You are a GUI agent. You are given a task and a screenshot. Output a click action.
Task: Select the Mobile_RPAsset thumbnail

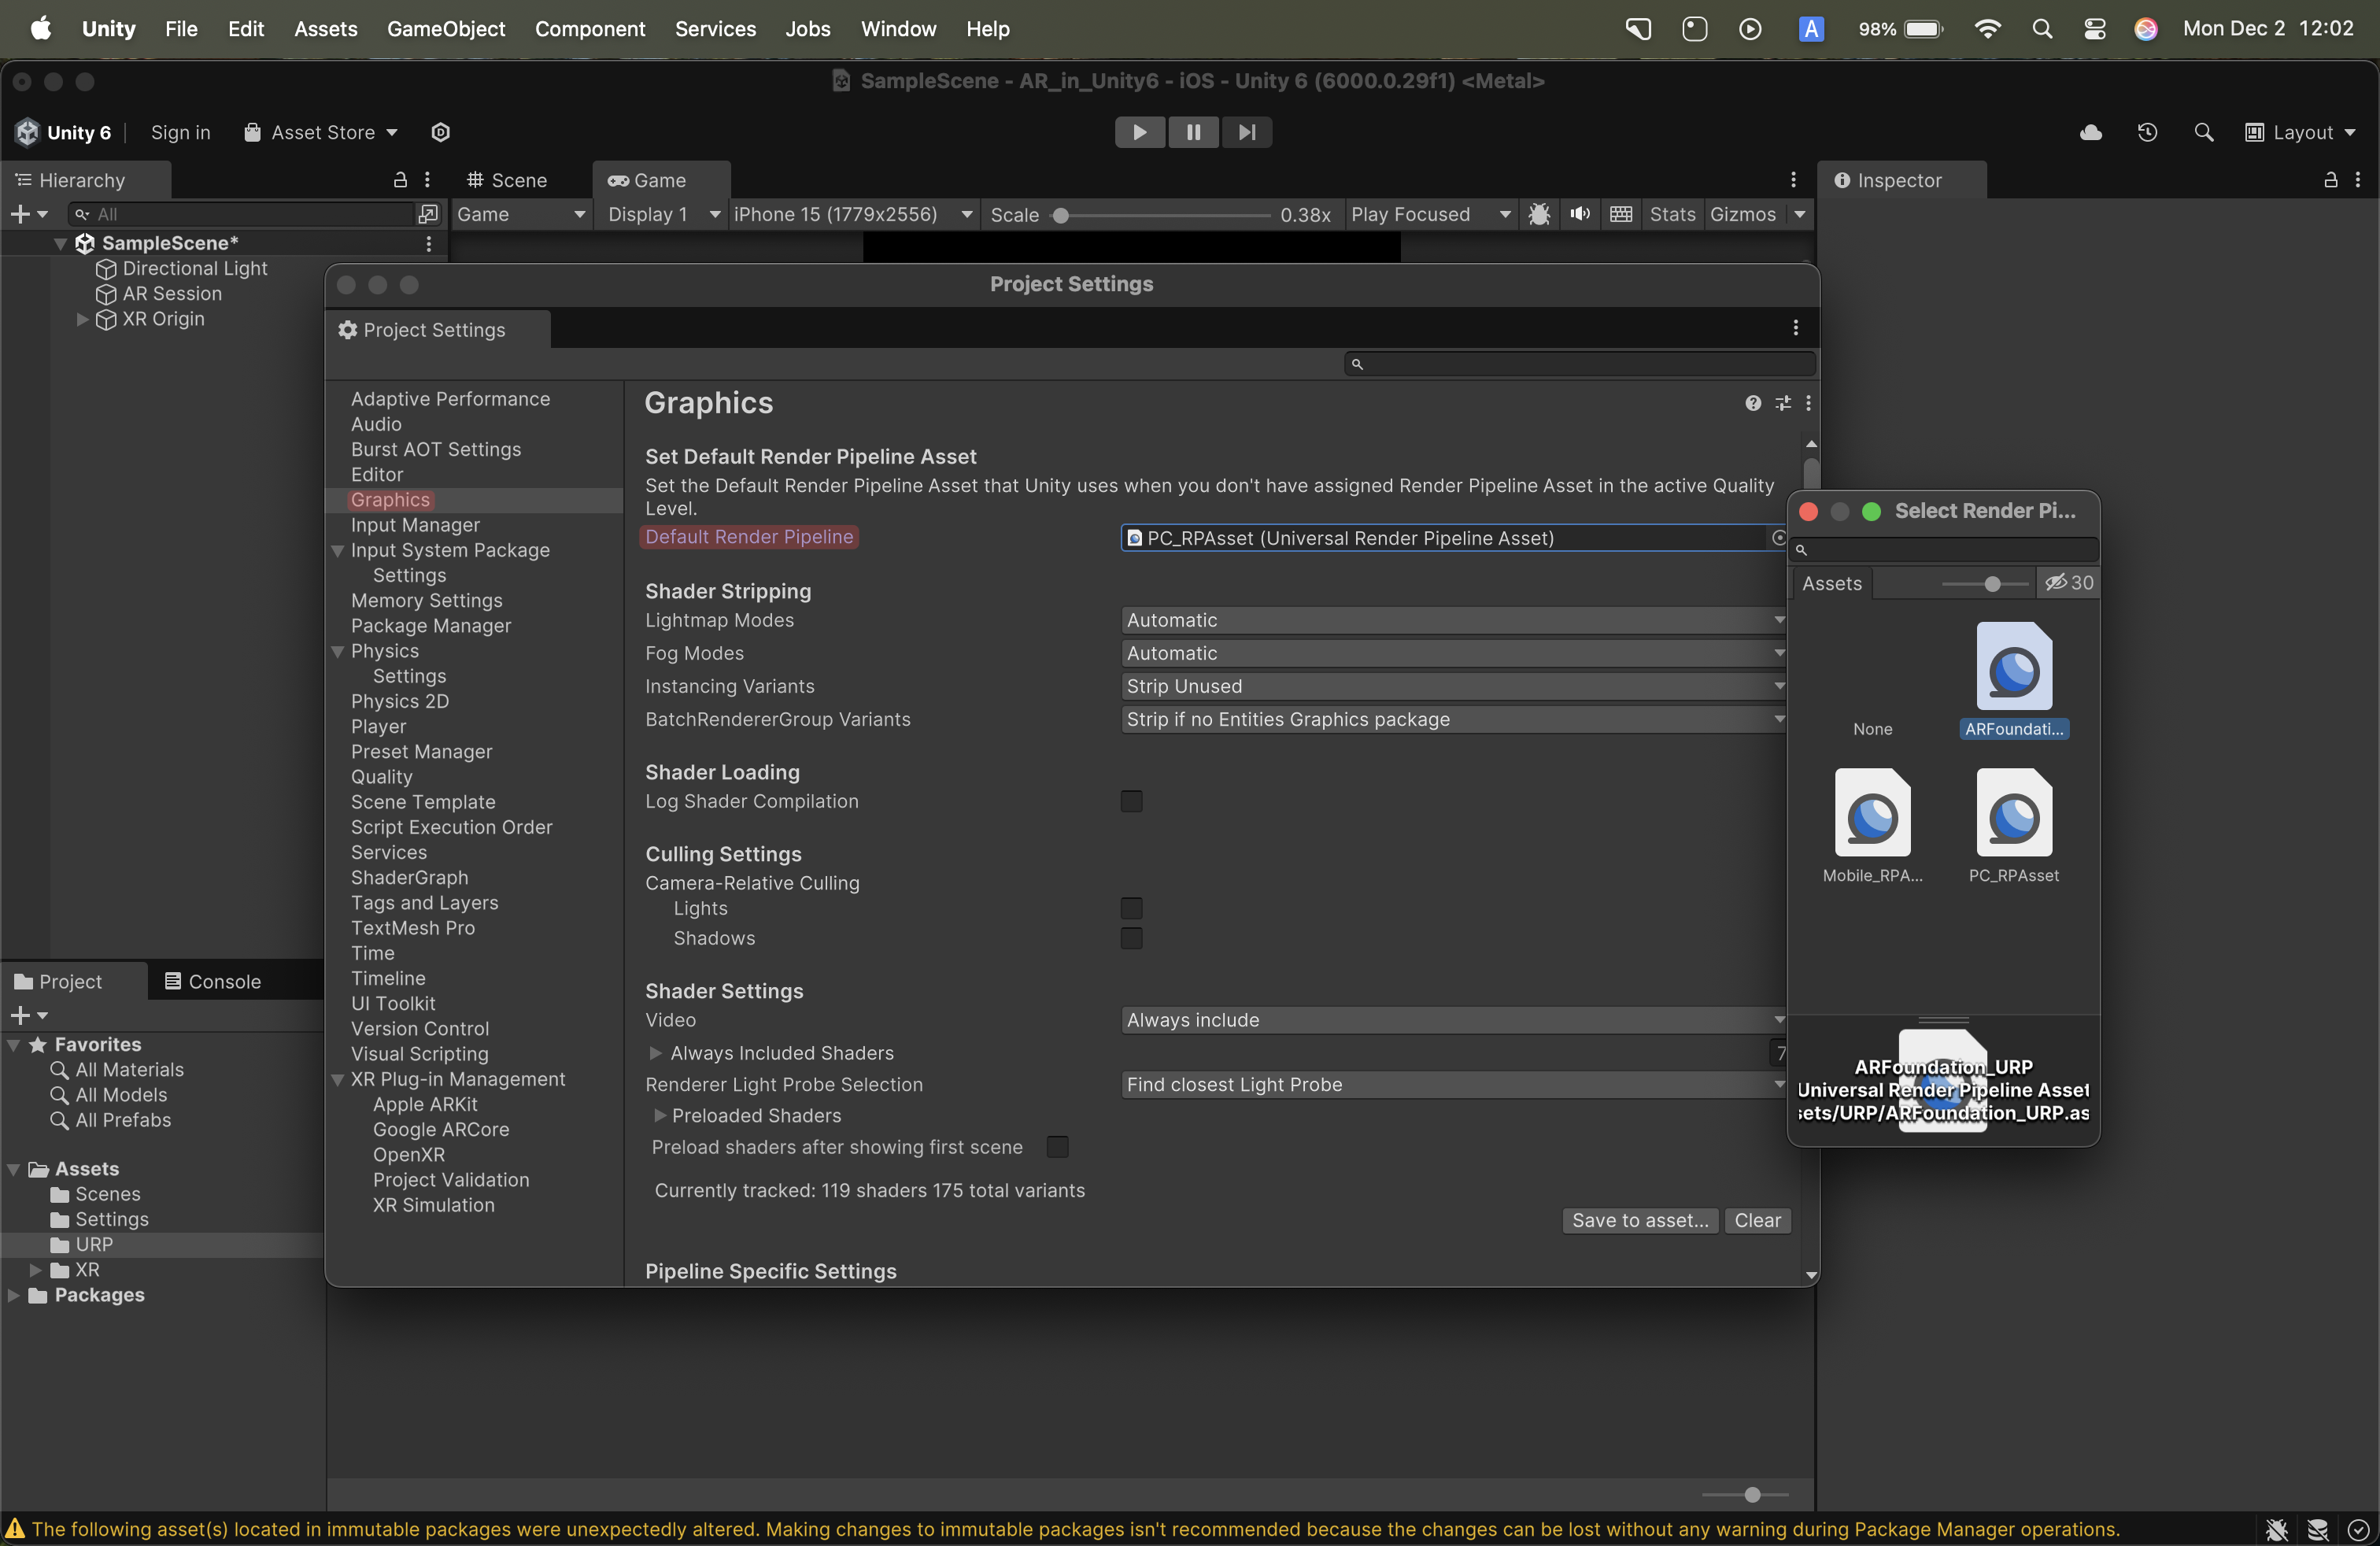click(1872, 814)
